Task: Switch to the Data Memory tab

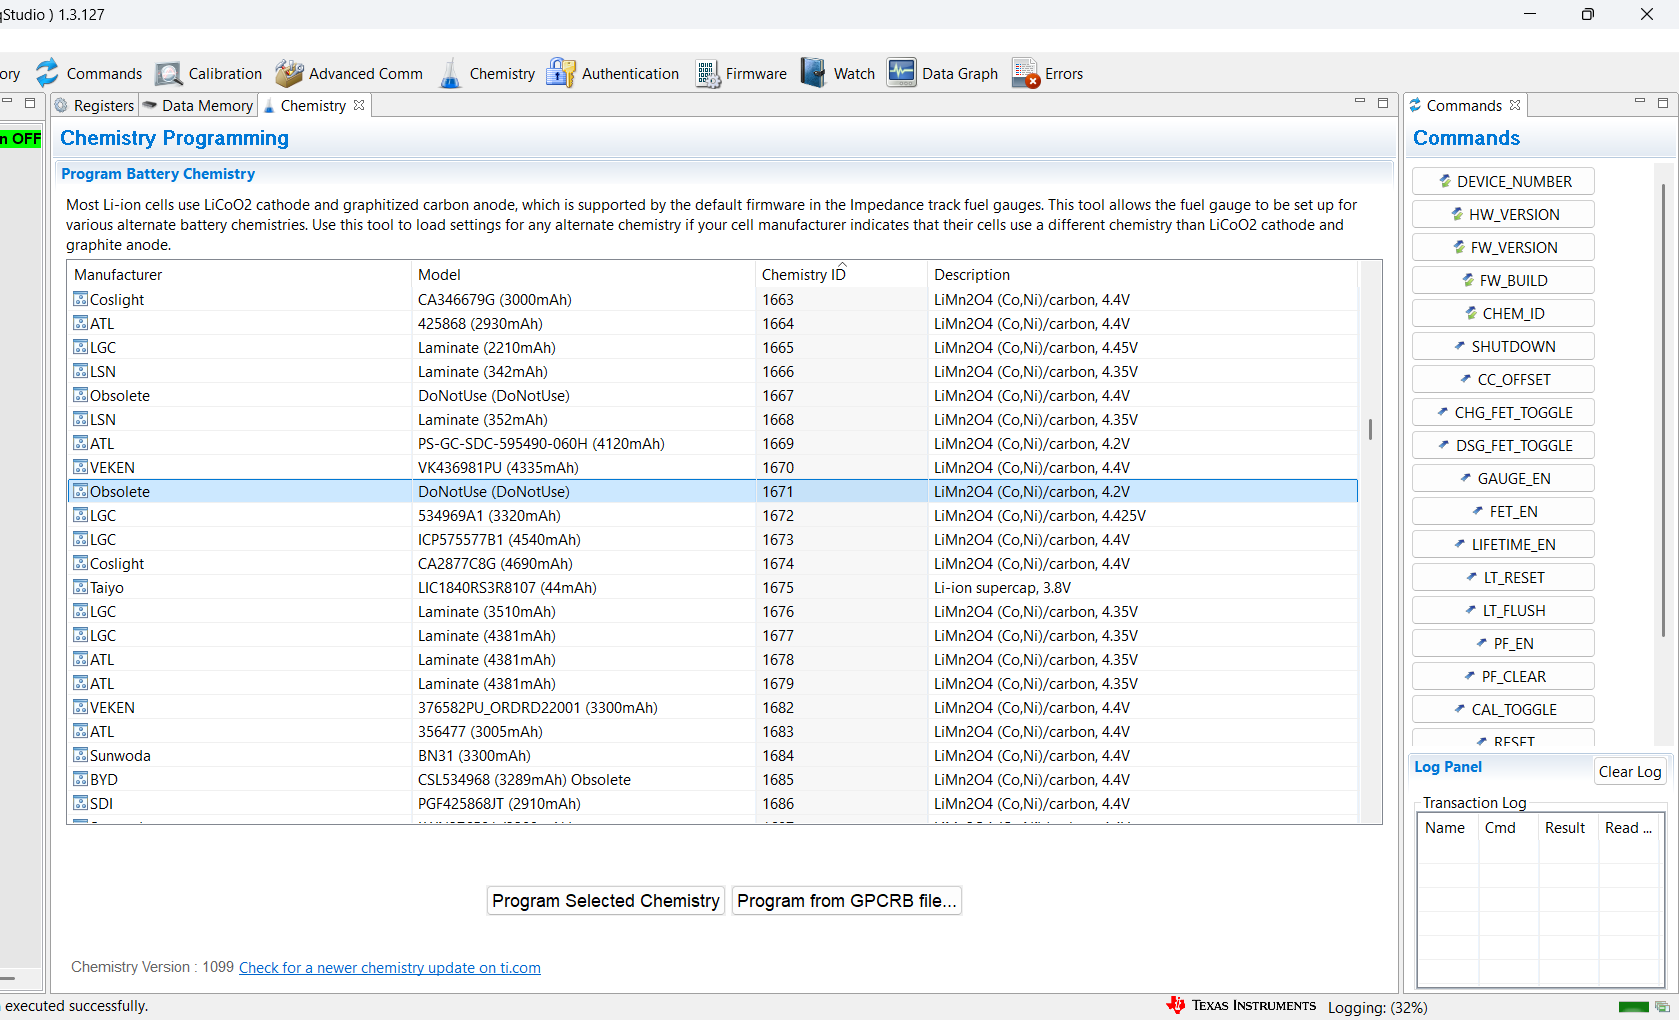Action: (198, 105)
